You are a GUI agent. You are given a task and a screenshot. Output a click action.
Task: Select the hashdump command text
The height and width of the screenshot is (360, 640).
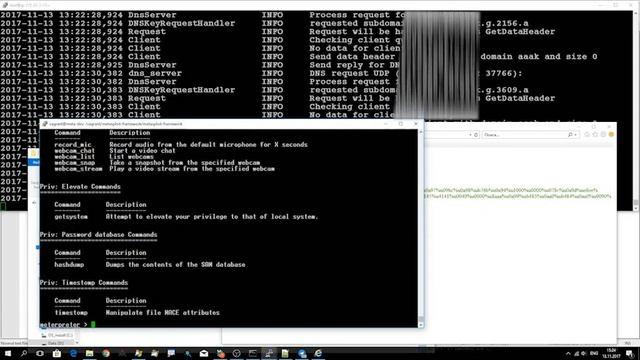click(x=69, y=264)
